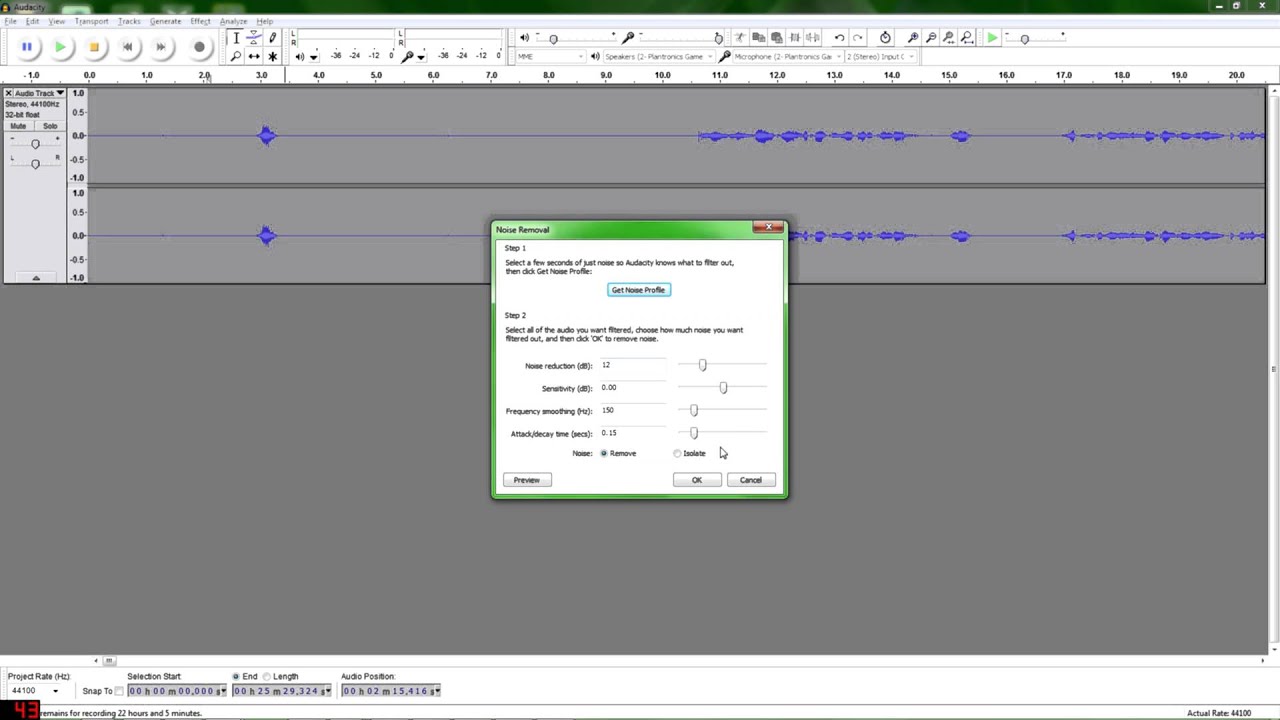
Task: Click the Sync-Lock tracks clock icon
Action: (x=885, y=38)
